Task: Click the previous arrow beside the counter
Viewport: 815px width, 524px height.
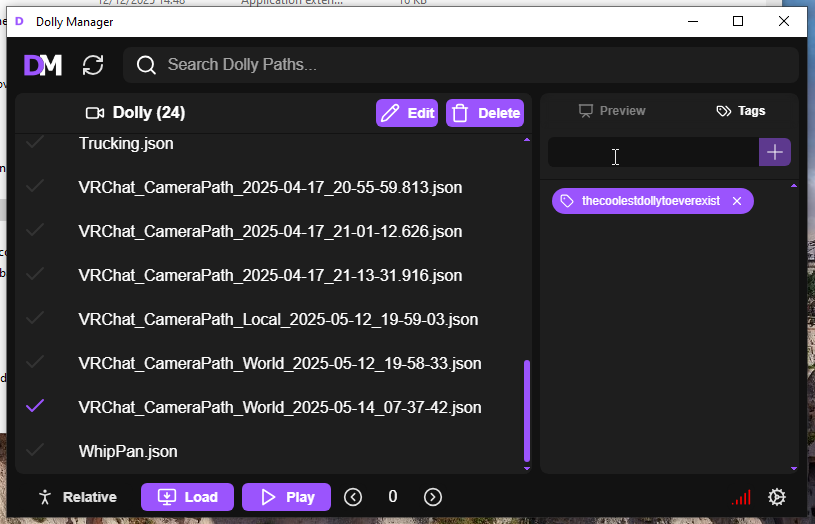Action: pyautogui.click(x=353, y=497)
